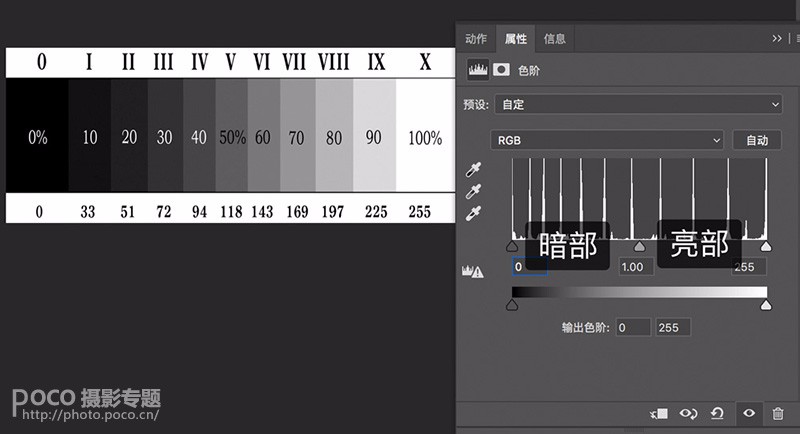800x434 pixels.
Task: Click the clip to layer icon
Action: coord(659,414)
